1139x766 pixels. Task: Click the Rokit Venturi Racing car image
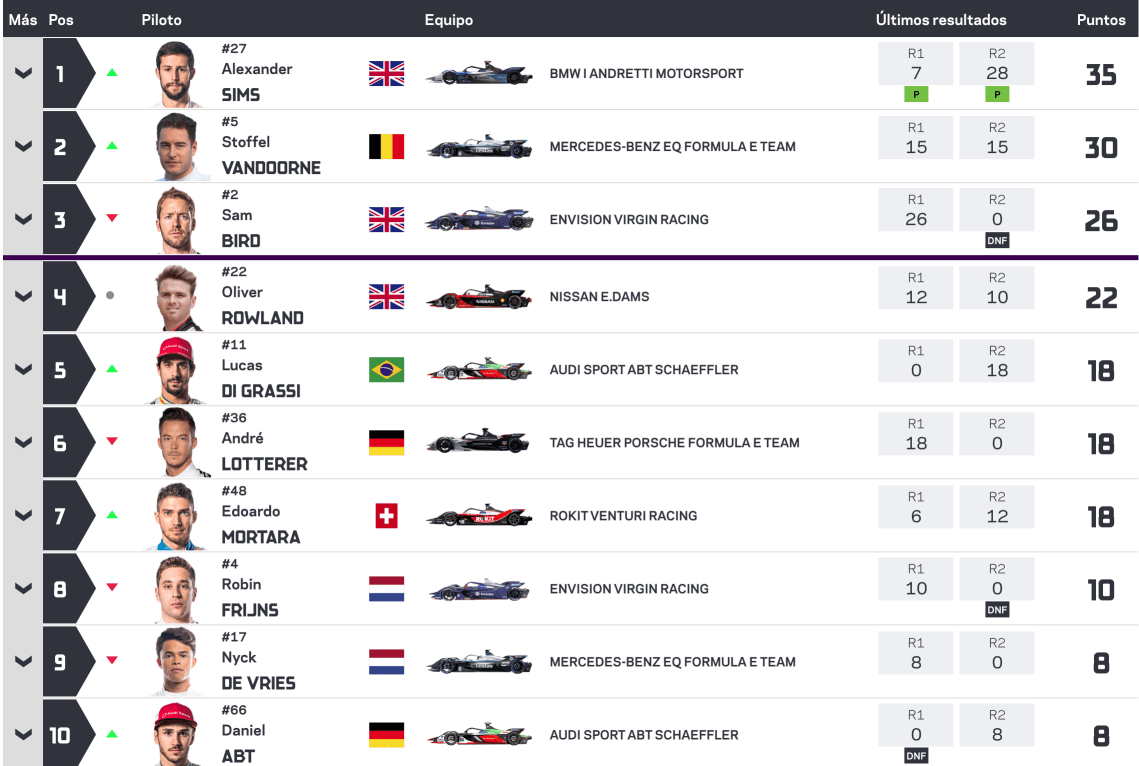pyautogui.click(x=479, y=517)
